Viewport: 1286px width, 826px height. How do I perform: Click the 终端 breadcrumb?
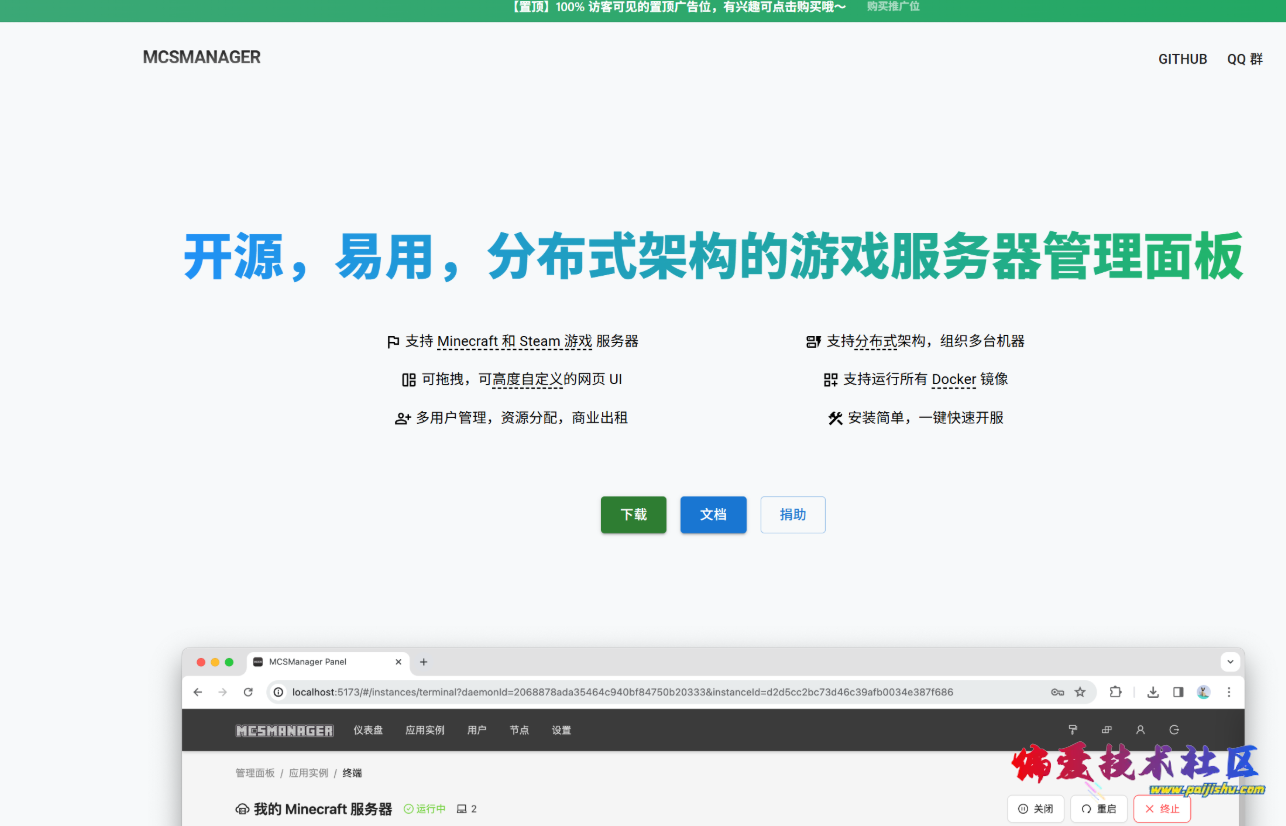[x=353, y=773]
